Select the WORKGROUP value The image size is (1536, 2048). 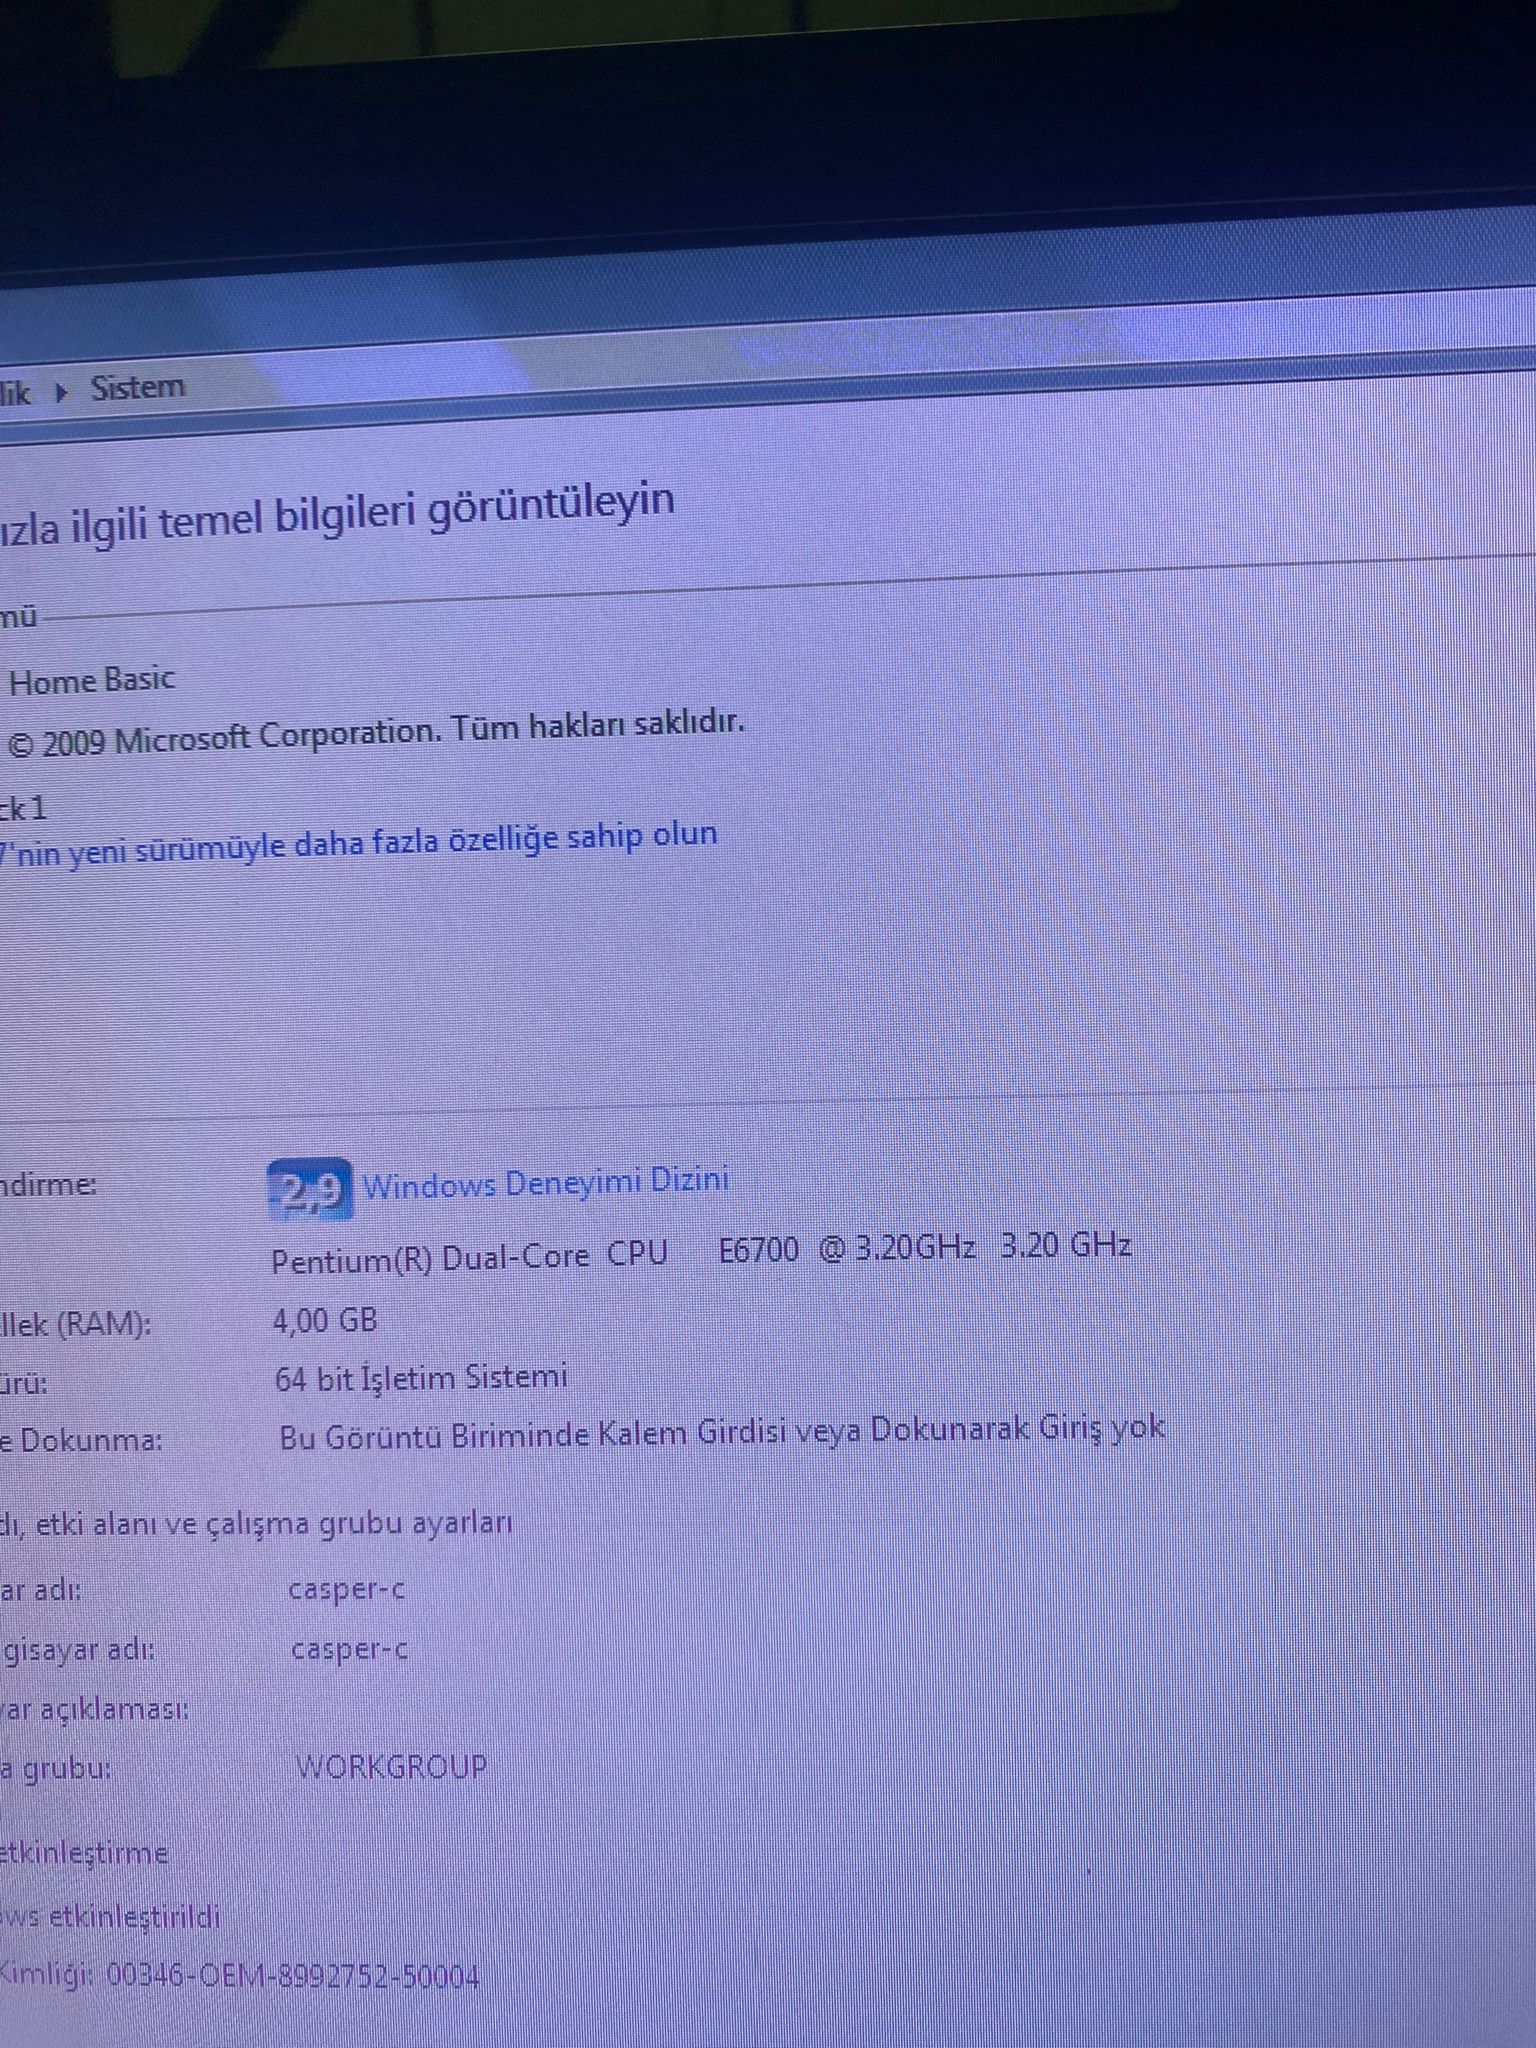(x=391, y=1766)
